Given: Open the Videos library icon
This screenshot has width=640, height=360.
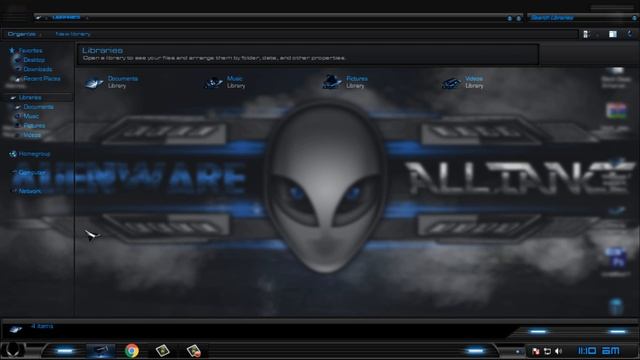Looking at the screenshot, I should (451, 83).
